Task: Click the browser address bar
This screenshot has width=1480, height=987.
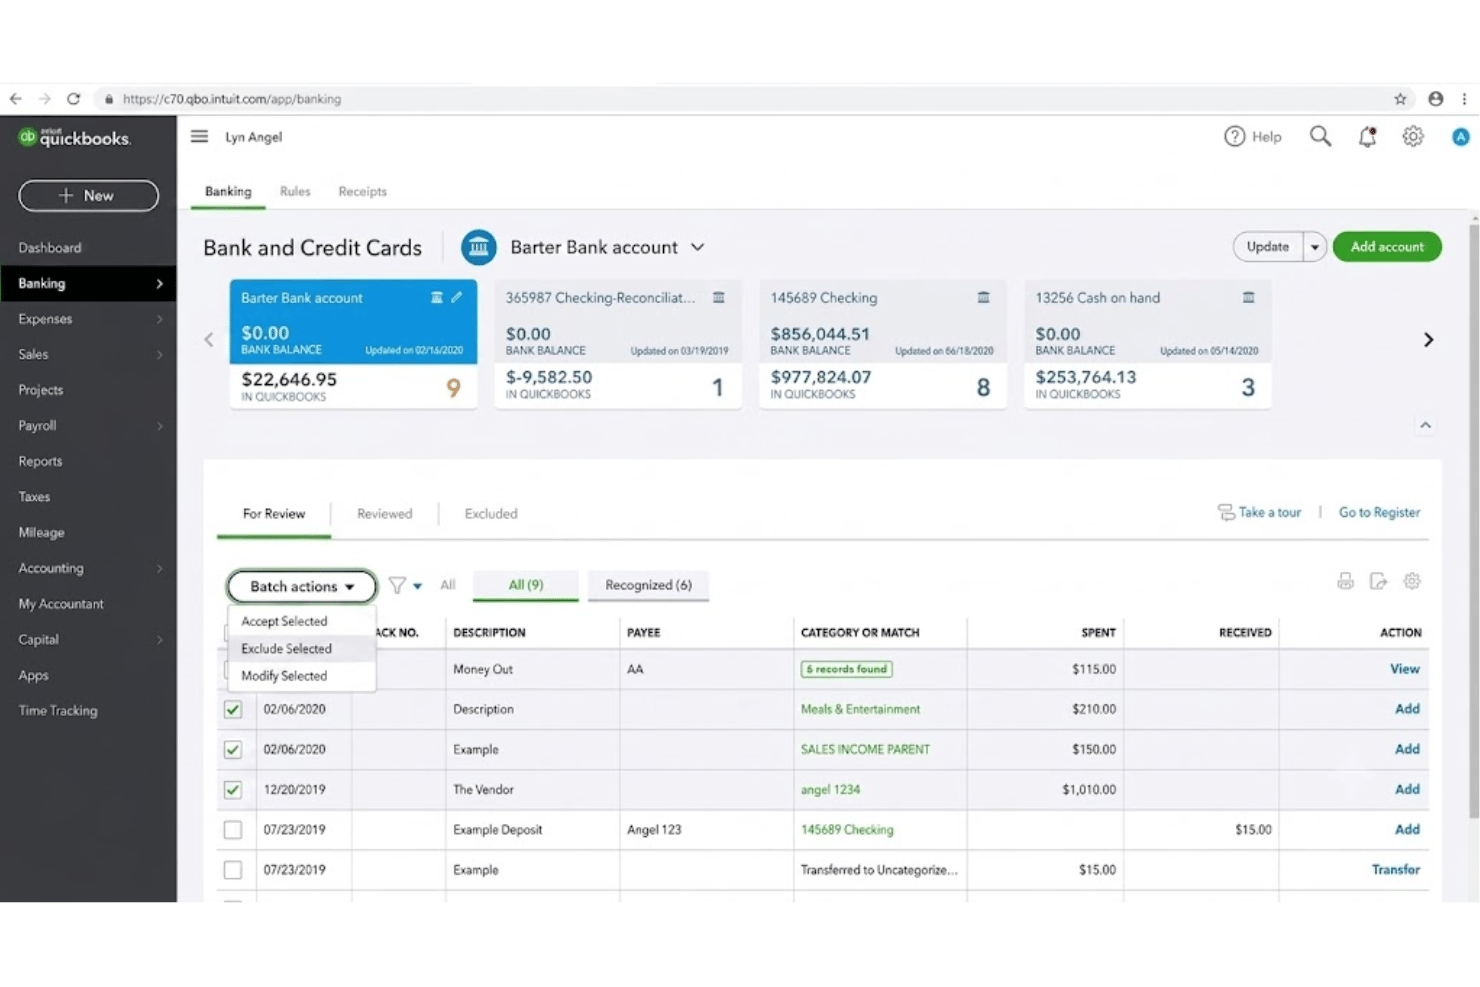Action: [740, 99]
